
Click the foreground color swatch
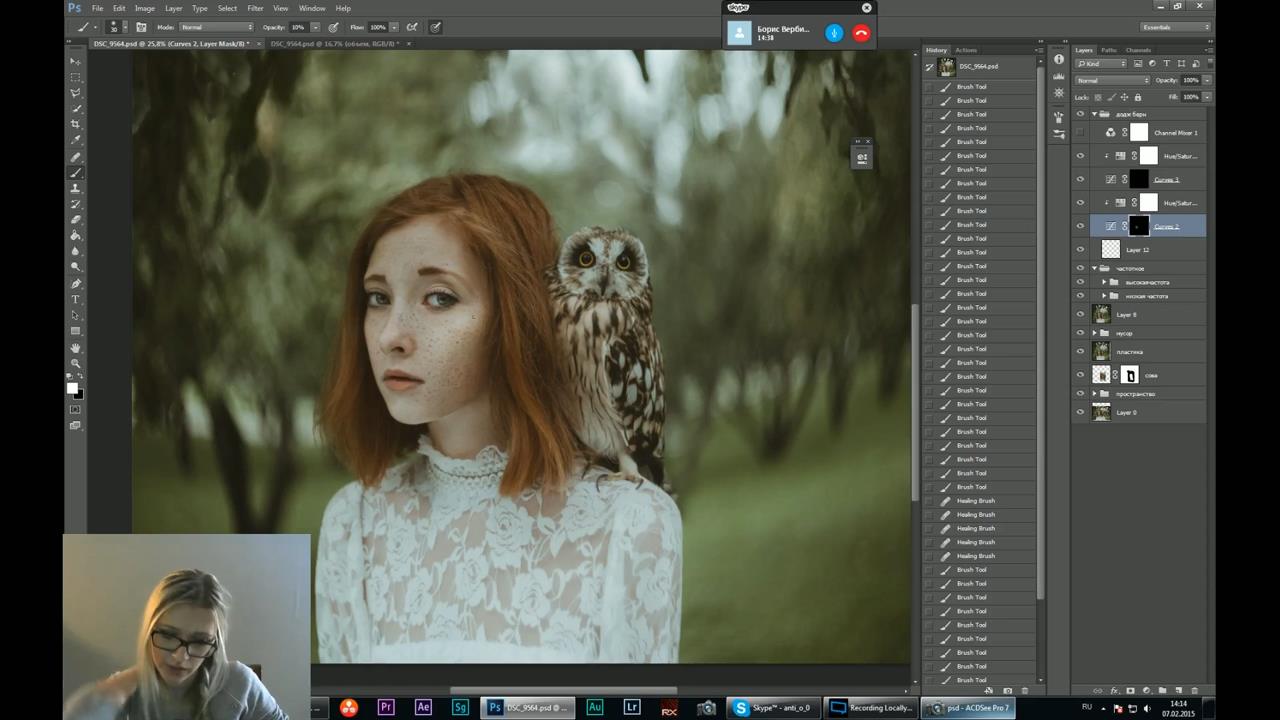(x=72, y=388)
